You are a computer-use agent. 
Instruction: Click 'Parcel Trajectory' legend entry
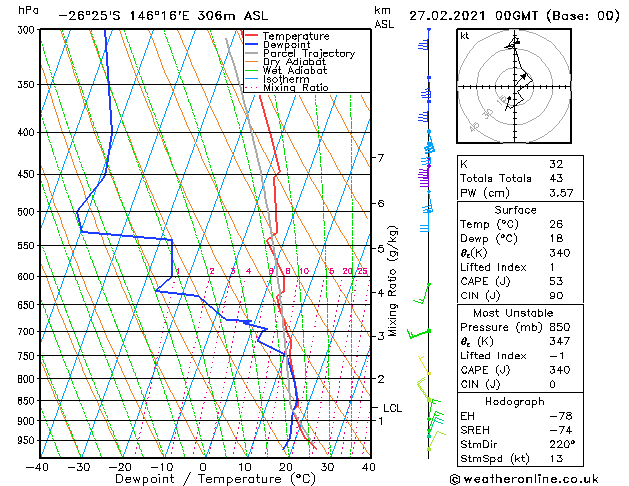point(309,53)
